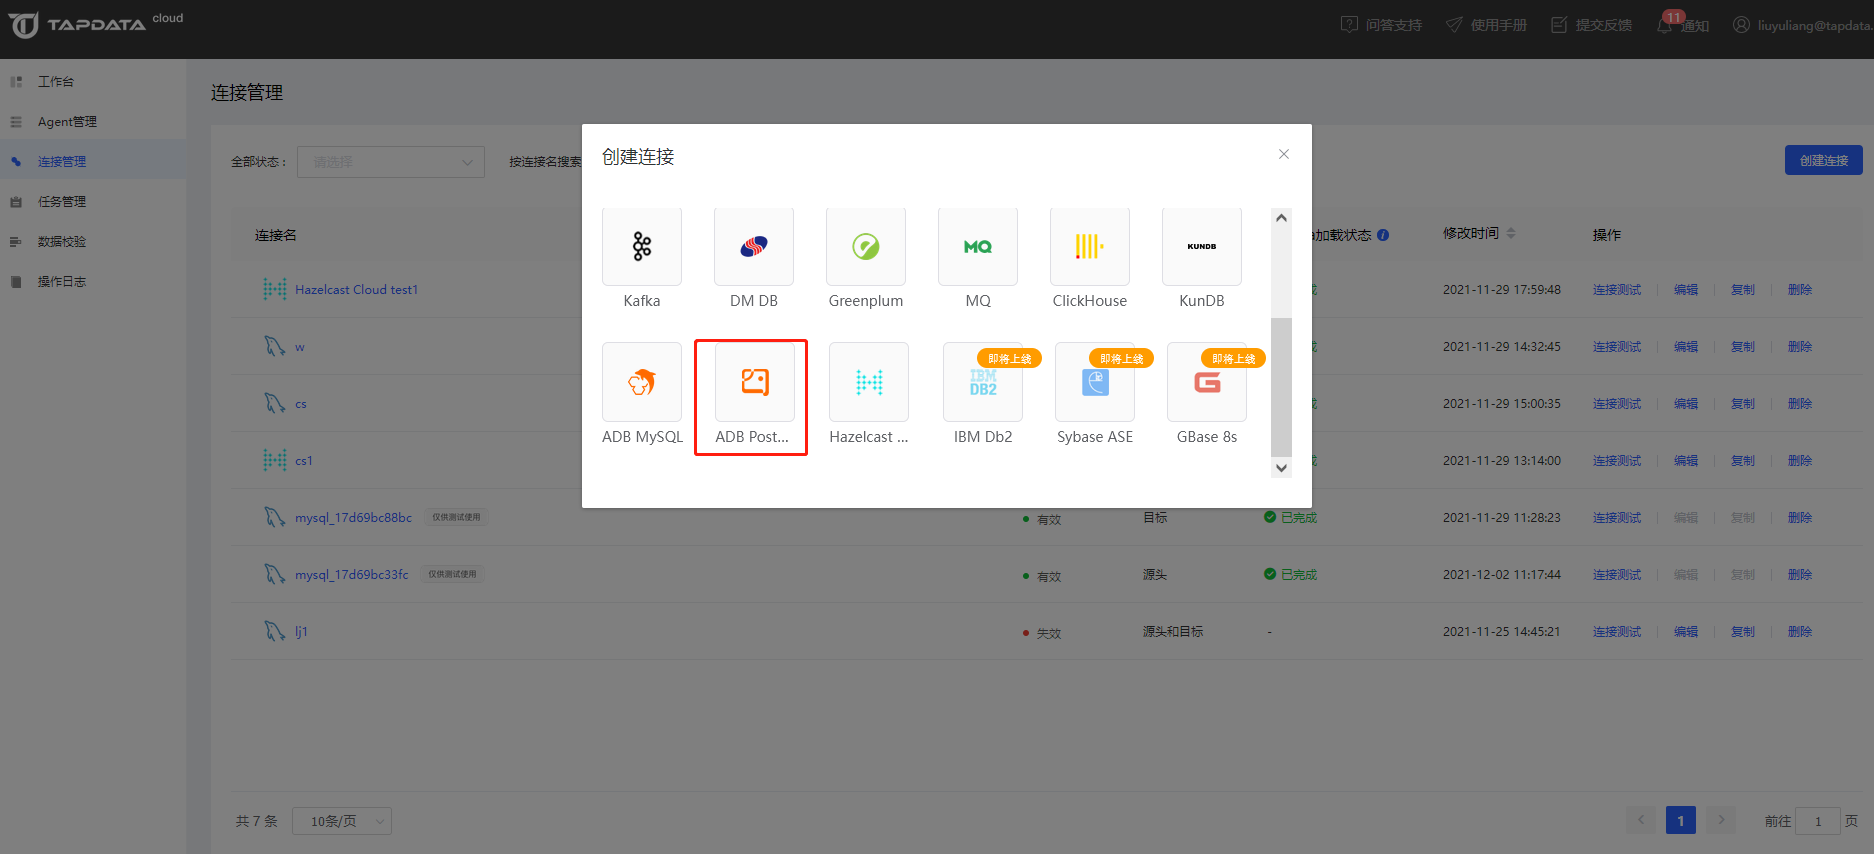Viewport: 1874px width, 854px height.
Task: Click the Hazelcast icon in cs1 row
Action: (x=275, y=460)
